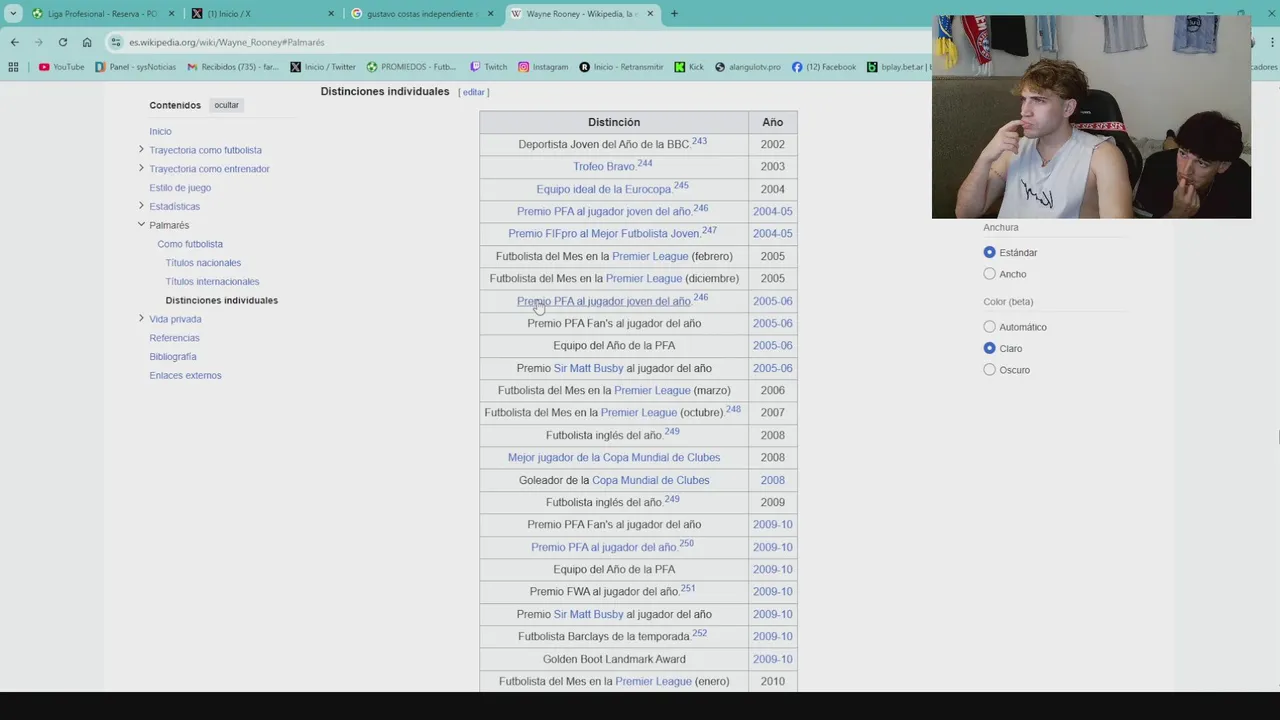Viewport: 1280px width, 720px height.
Task: Open the alangulotv.pro bookmark
Action: click(748, 67)
